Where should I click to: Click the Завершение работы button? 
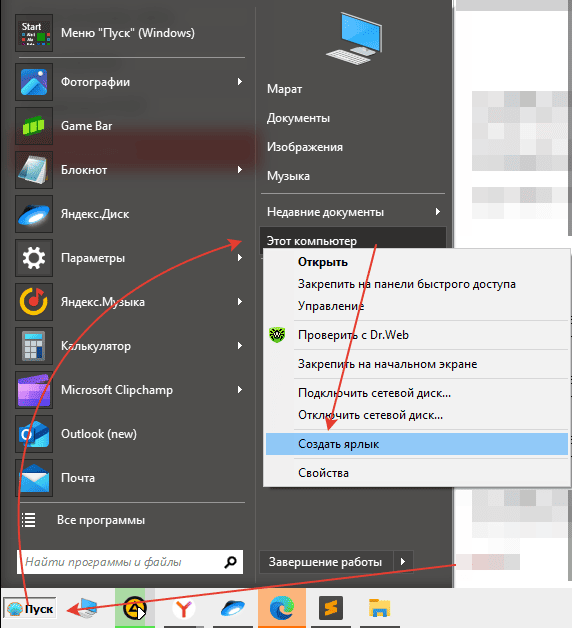point(326,562)
